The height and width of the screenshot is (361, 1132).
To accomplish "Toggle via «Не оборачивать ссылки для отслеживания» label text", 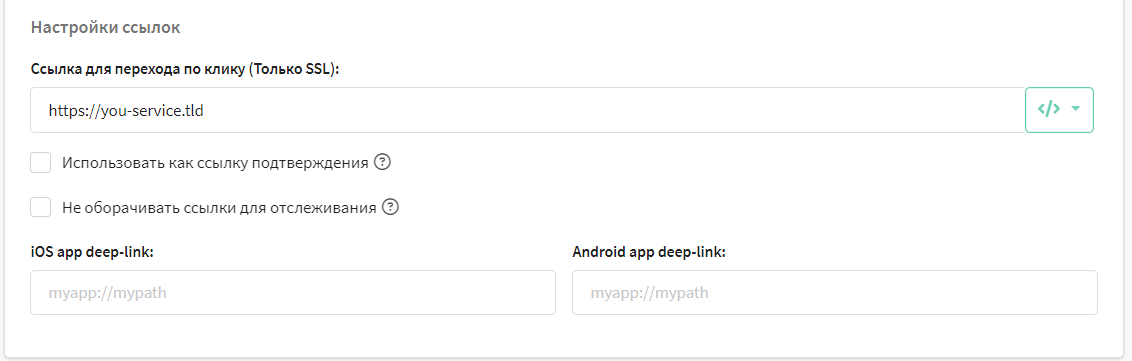I will coord(219,207).
